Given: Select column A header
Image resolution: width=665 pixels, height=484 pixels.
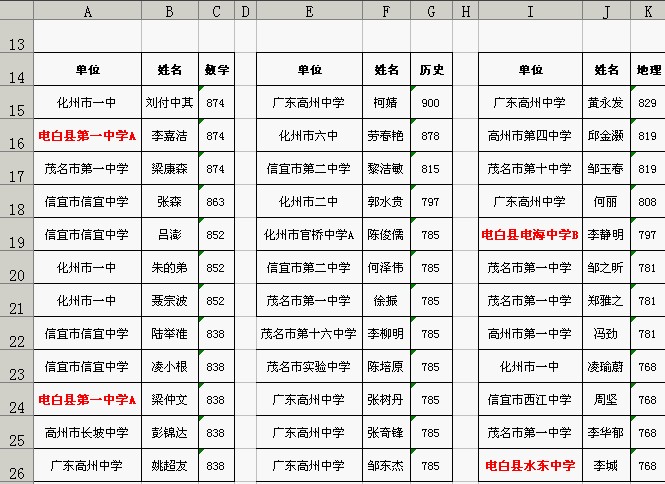Looking at the screenshot, I should (87, 10).
